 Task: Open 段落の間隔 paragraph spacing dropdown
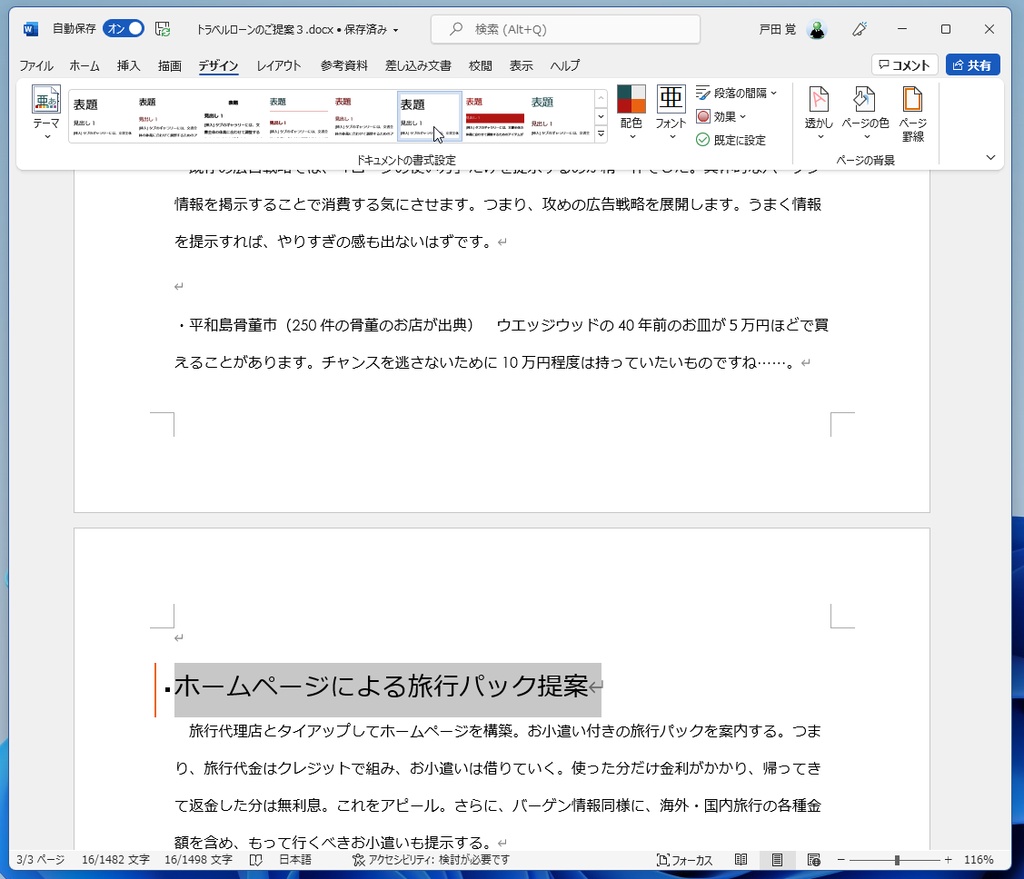tap(737, 93)
